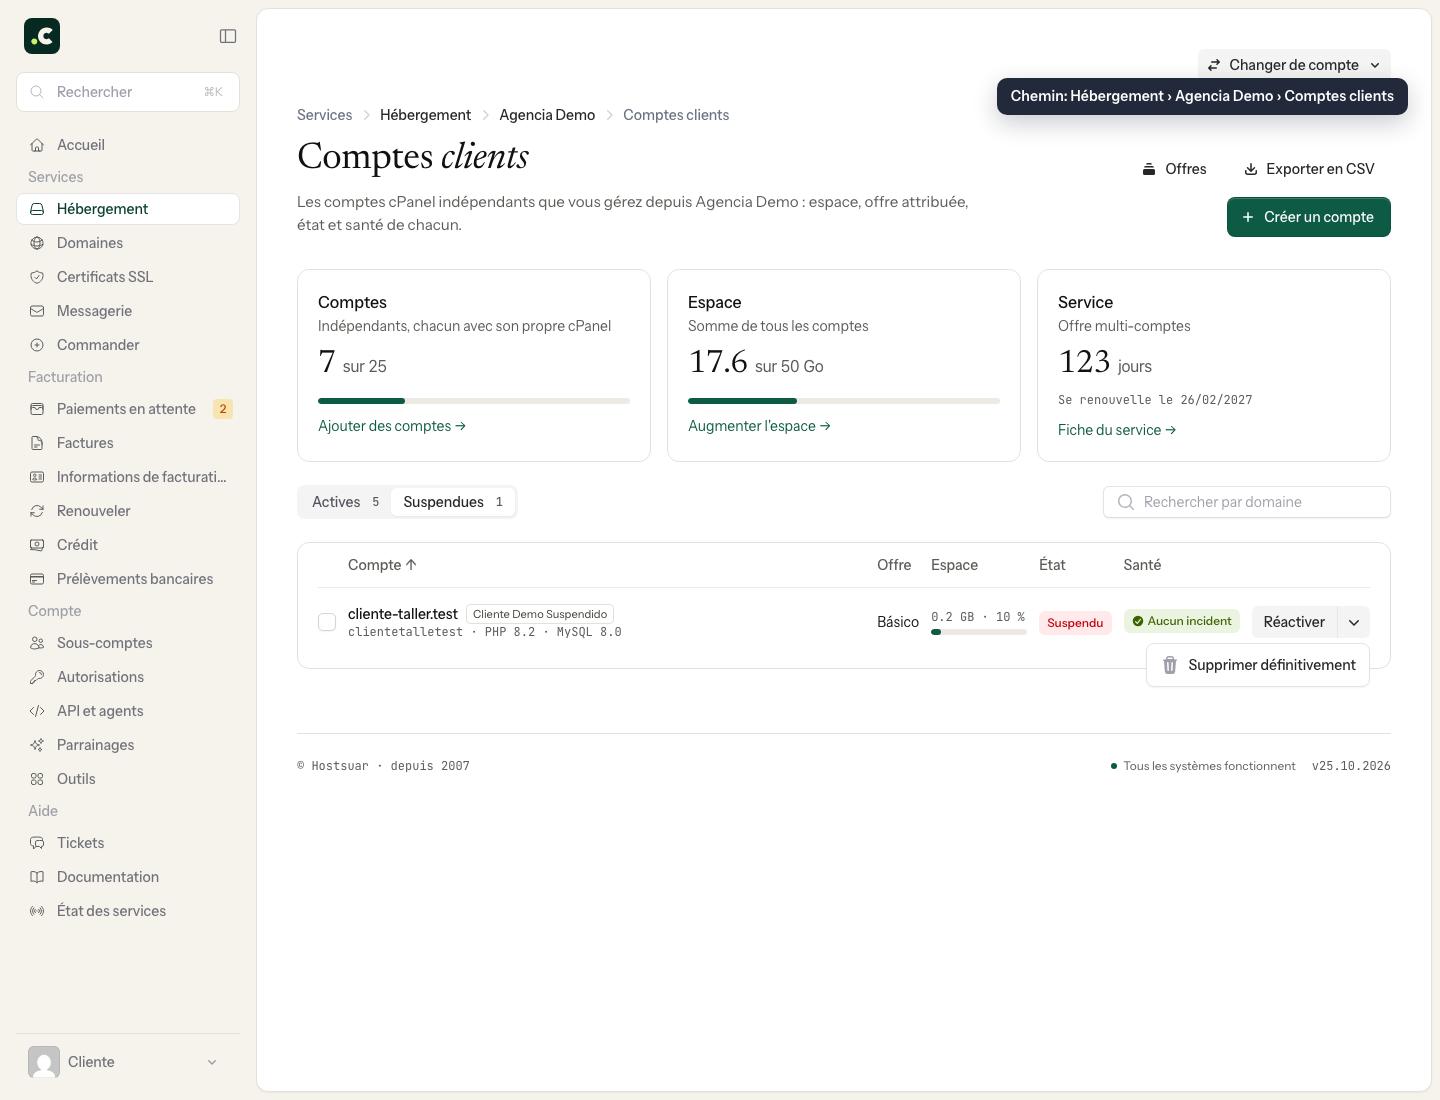
Task: Click the Aucun incident health badge
Action: click(x=1182, y=621)
